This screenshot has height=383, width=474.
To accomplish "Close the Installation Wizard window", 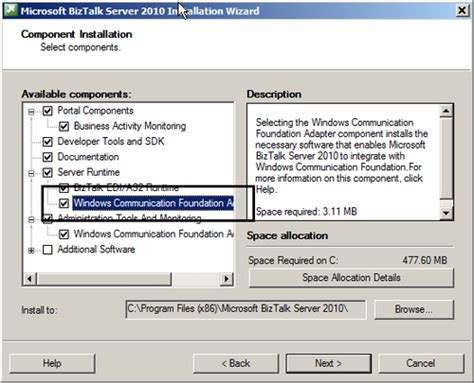I will coord(462,10).
